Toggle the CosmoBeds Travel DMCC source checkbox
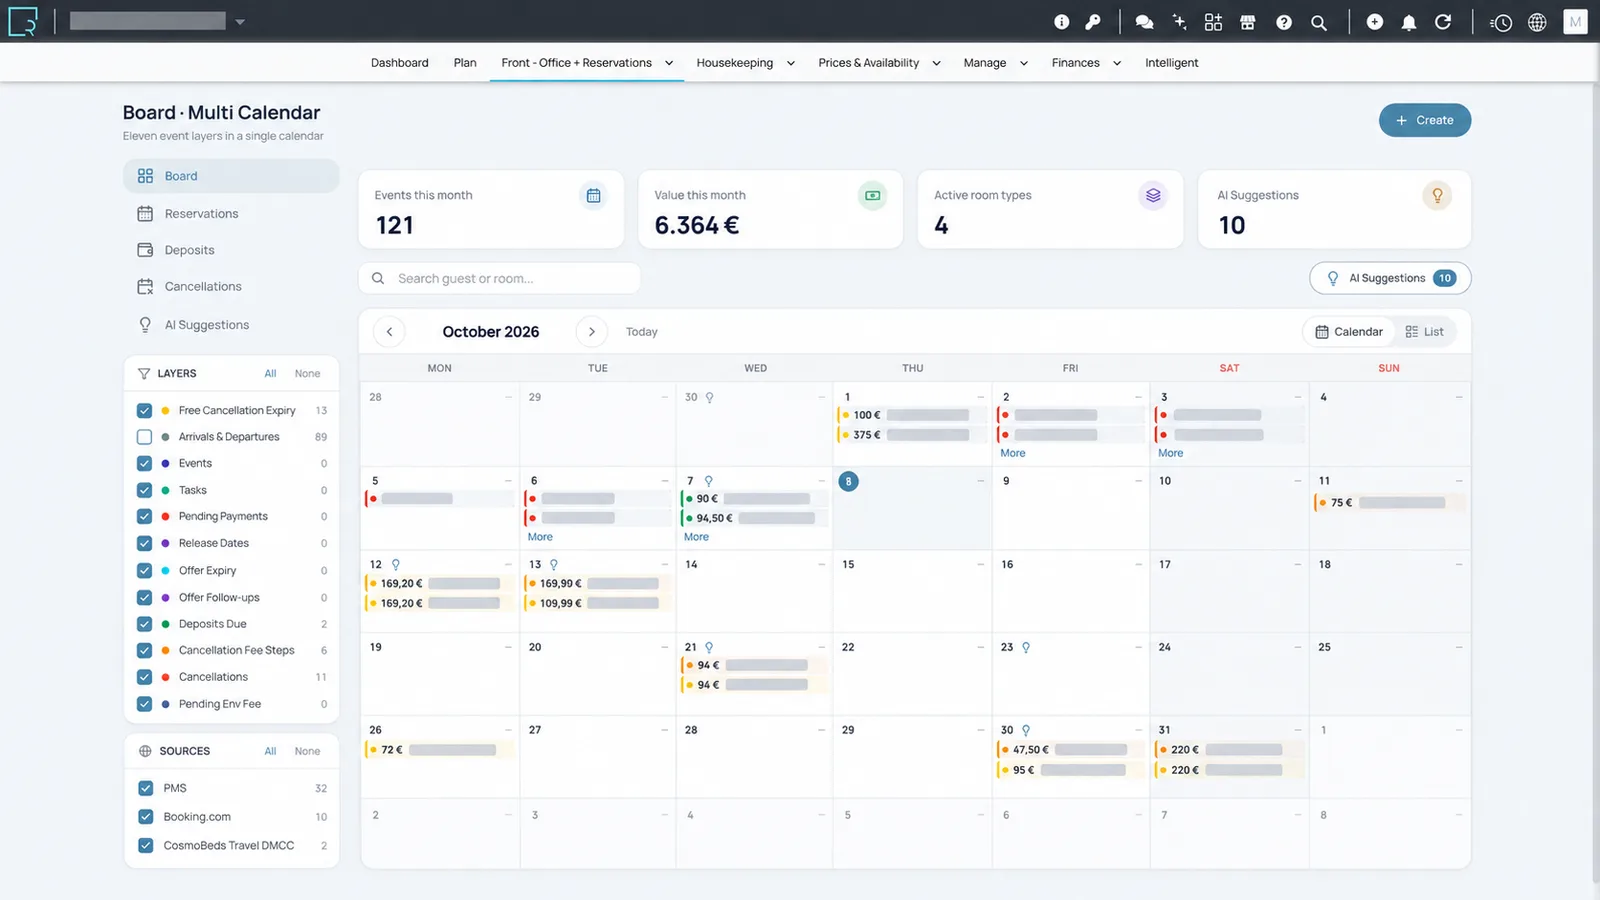Image resolution: width=1600 pixels, height=900 pixels. point(146,845)
